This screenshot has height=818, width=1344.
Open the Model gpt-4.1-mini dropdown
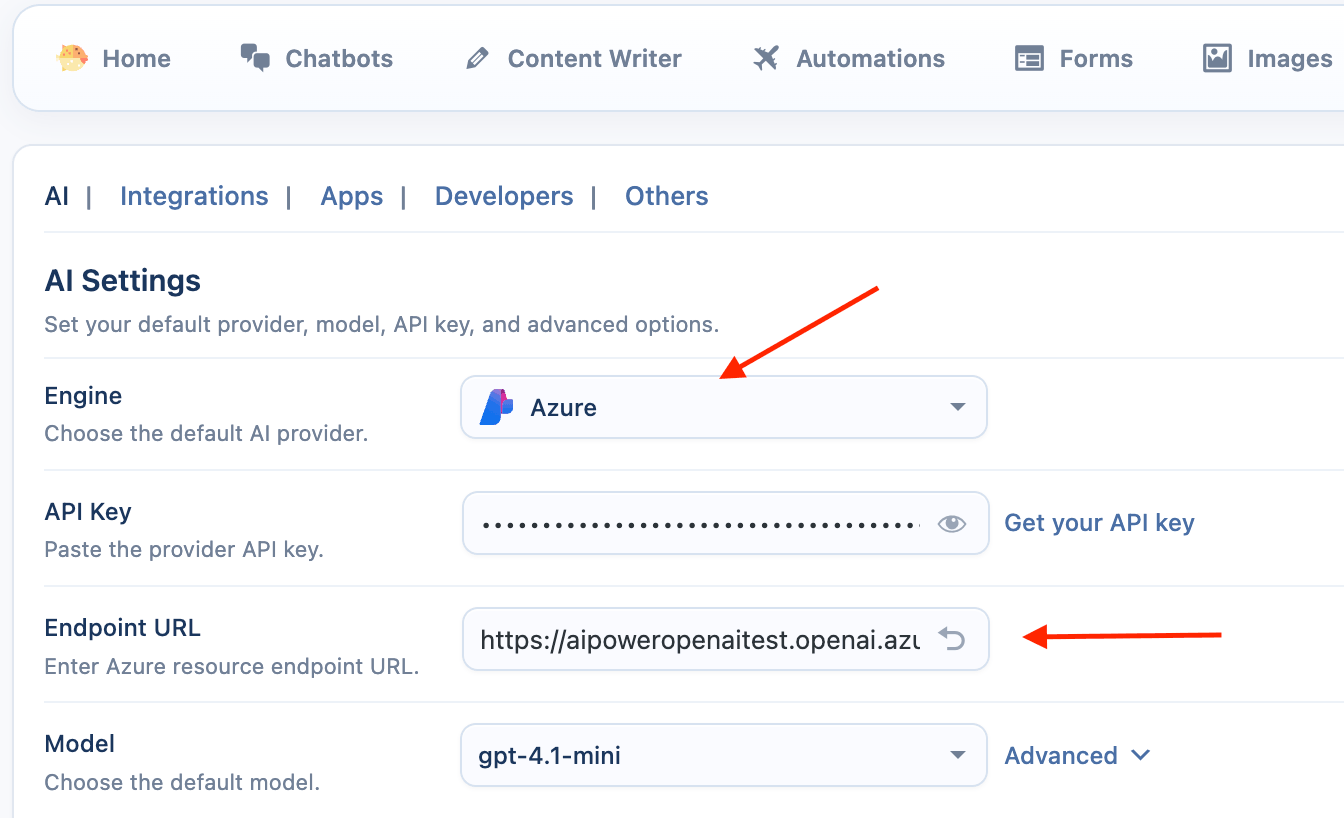pos(723,755)
